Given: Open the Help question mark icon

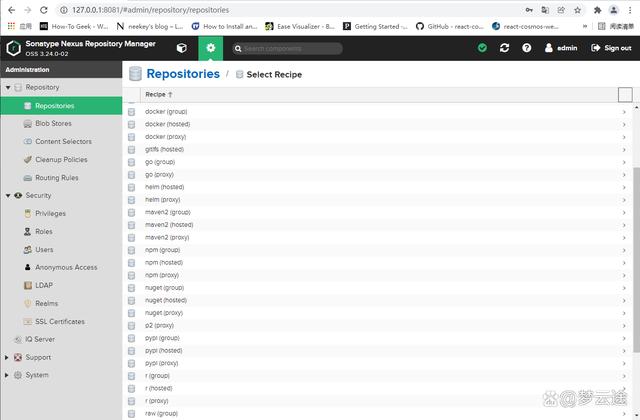Looking at the screenshot, I should coord(527,48).
